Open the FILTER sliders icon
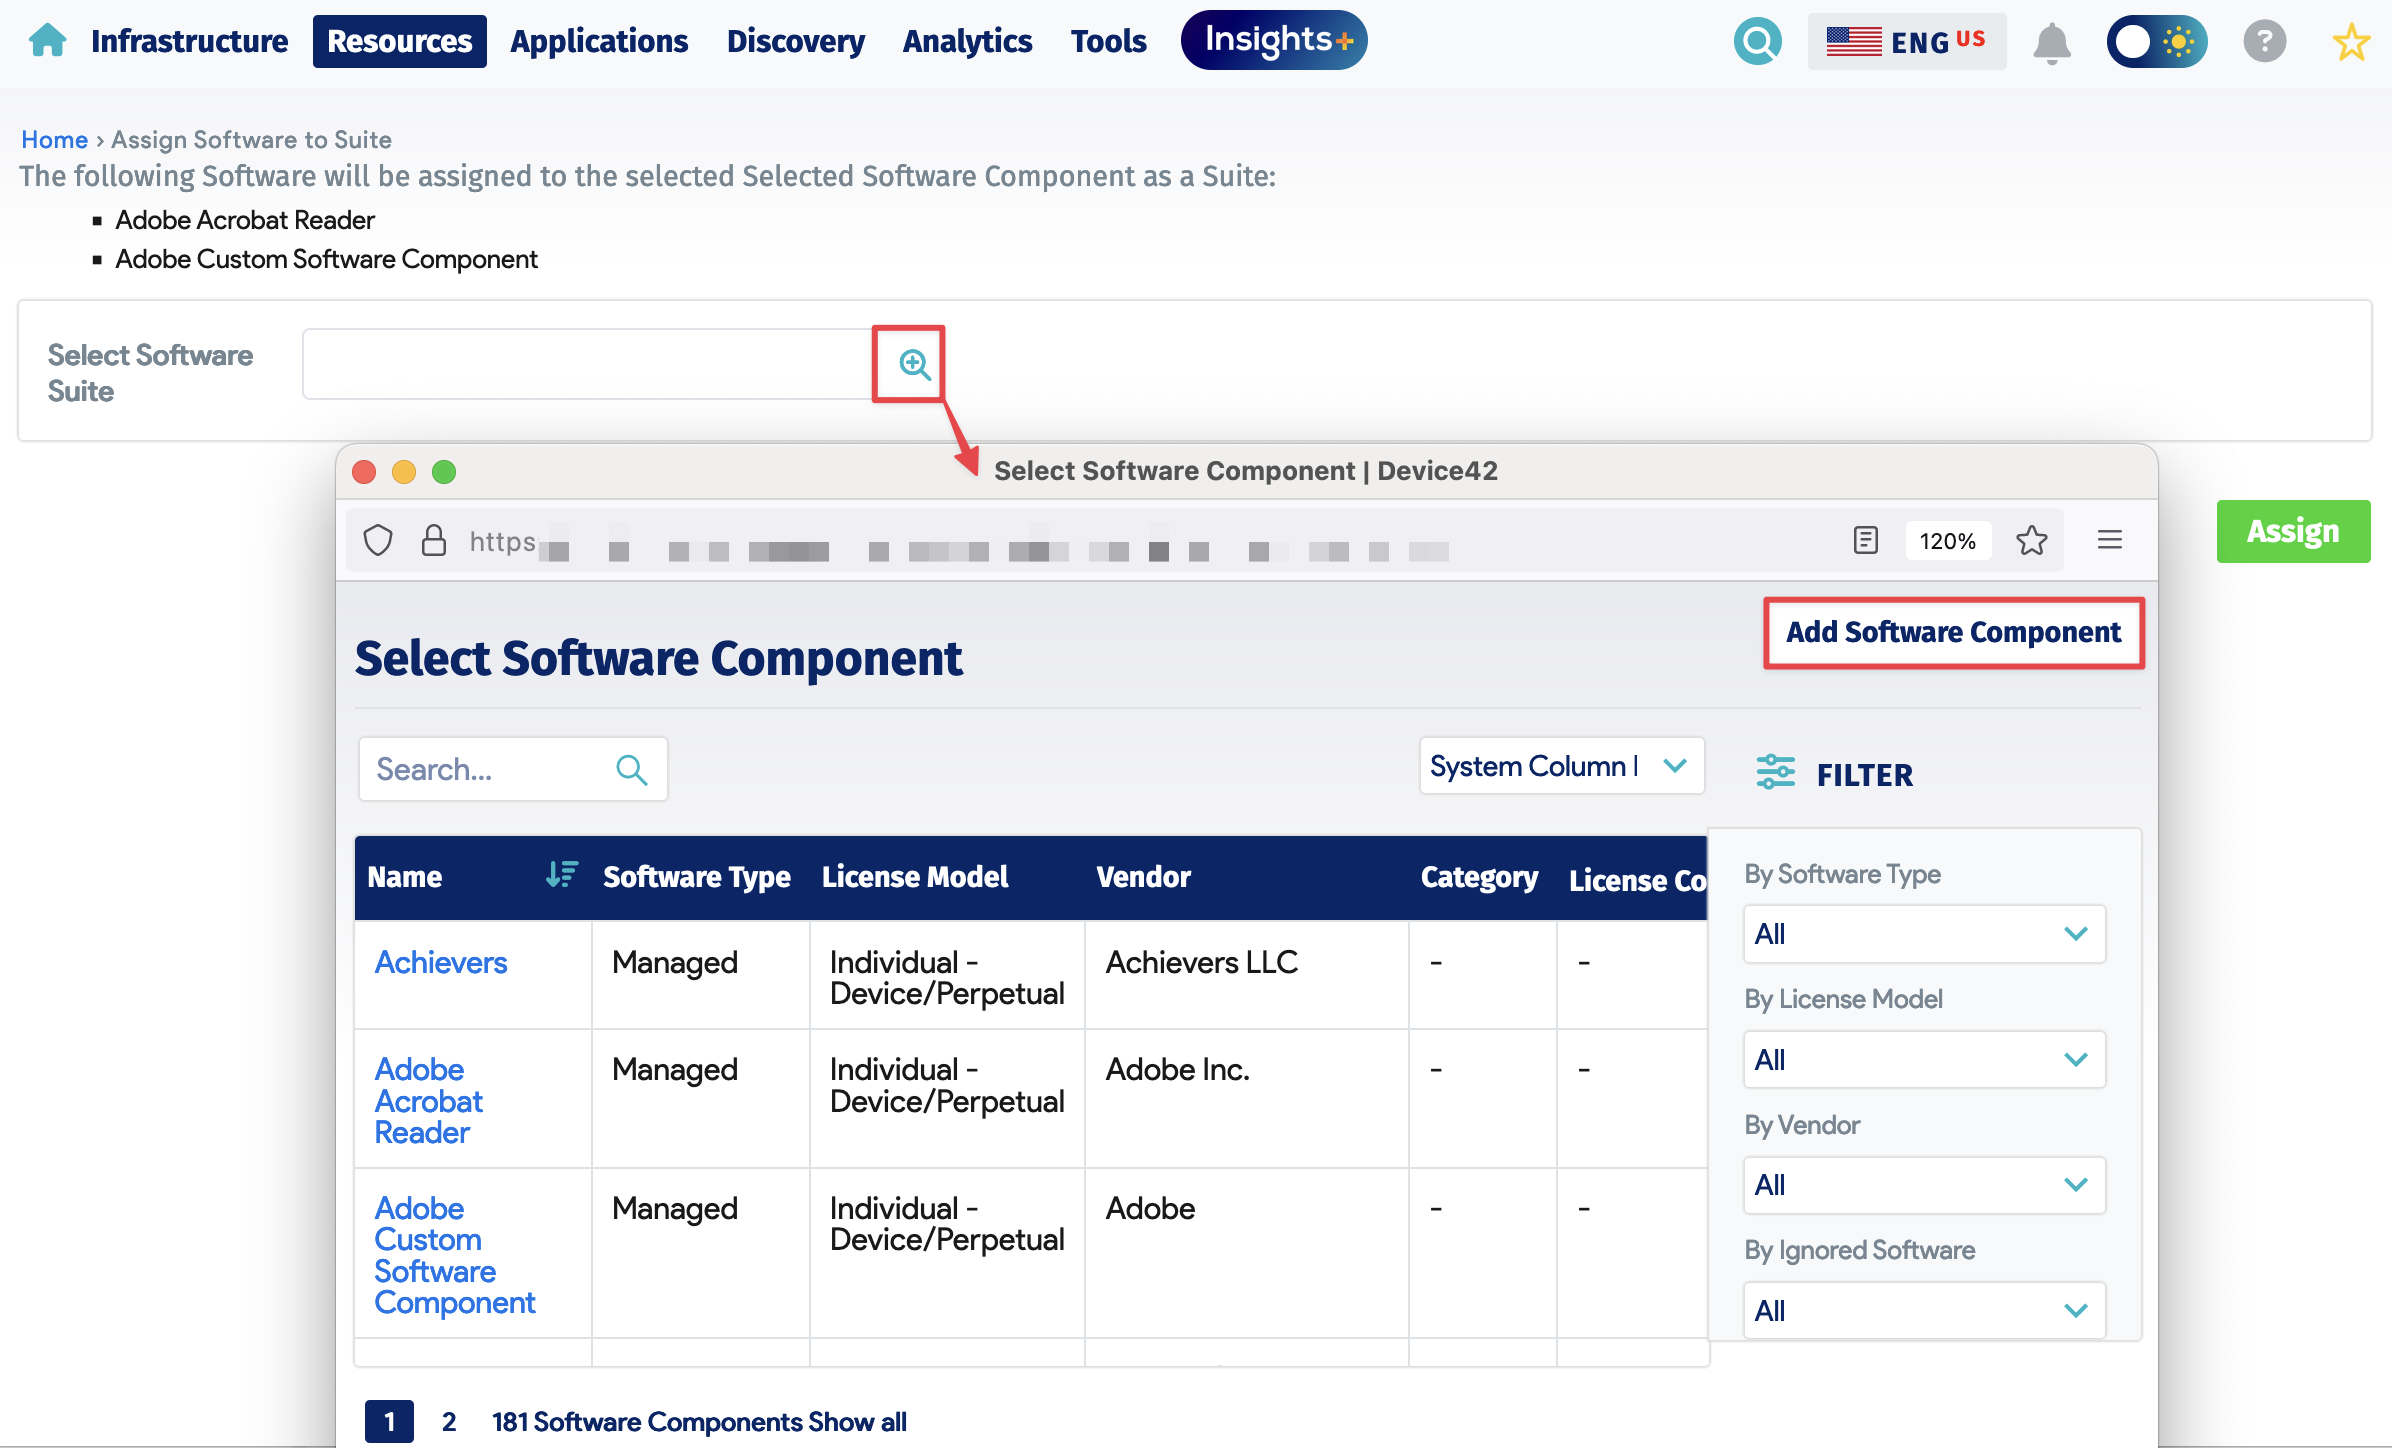This screenshot has height=1448, width=2392. pos(1776,772)
